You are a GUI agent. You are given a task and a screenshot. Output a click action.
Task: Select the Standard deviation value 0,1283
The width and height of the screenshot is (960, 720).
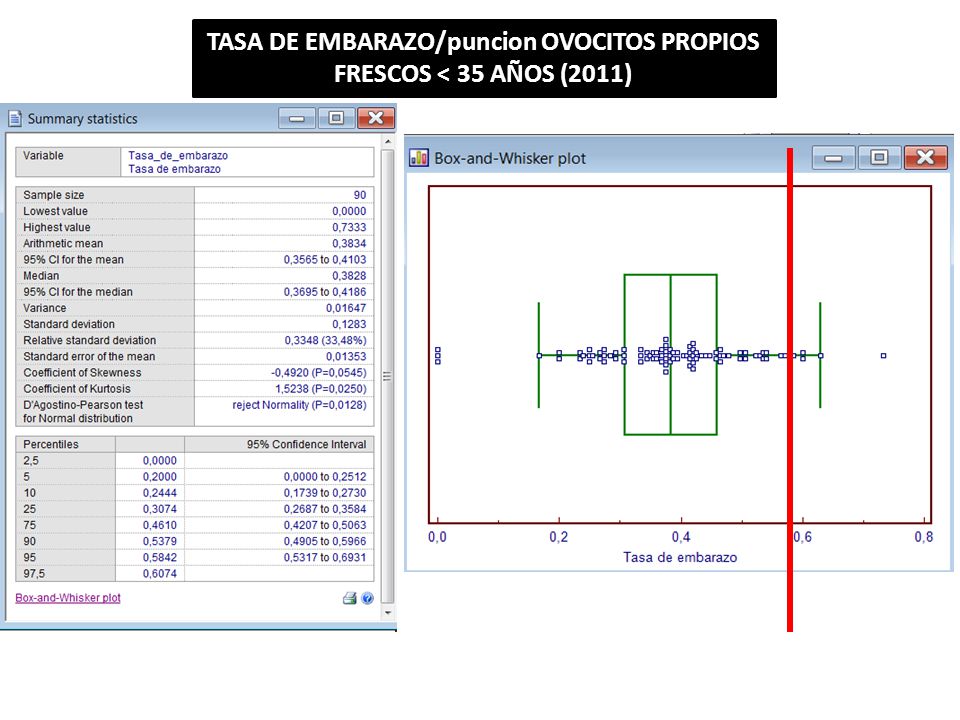click(349, 324)
